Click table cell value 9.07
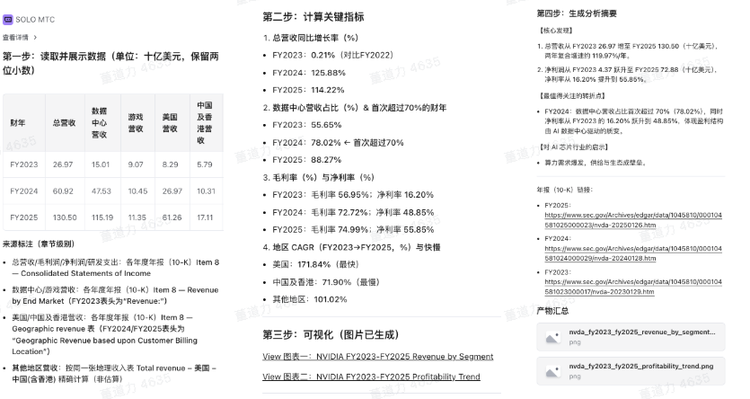The width and height of the screenshot is (750, 399). tap(135, 164)
